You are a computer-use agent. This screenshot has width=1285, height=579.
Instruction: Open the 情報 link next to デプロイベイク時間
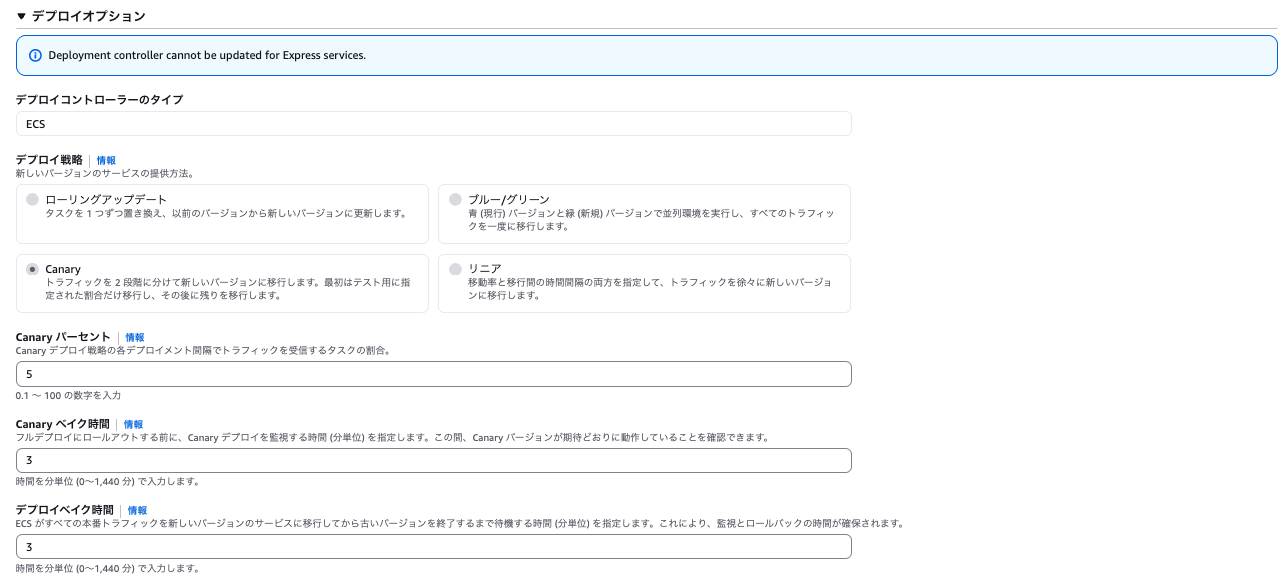coord(136,510)
